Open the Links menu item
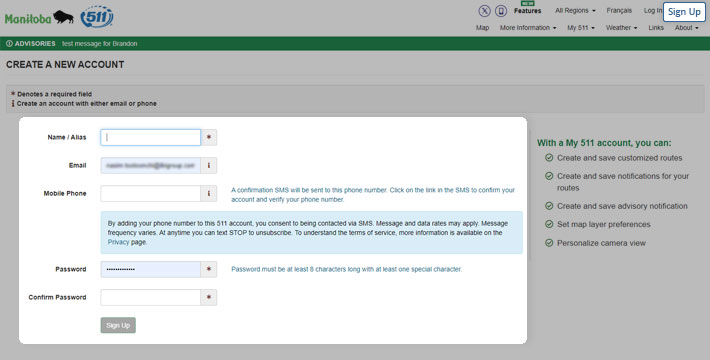The width and height of the screenshot is (710, 360). click(x=656, y=28)
